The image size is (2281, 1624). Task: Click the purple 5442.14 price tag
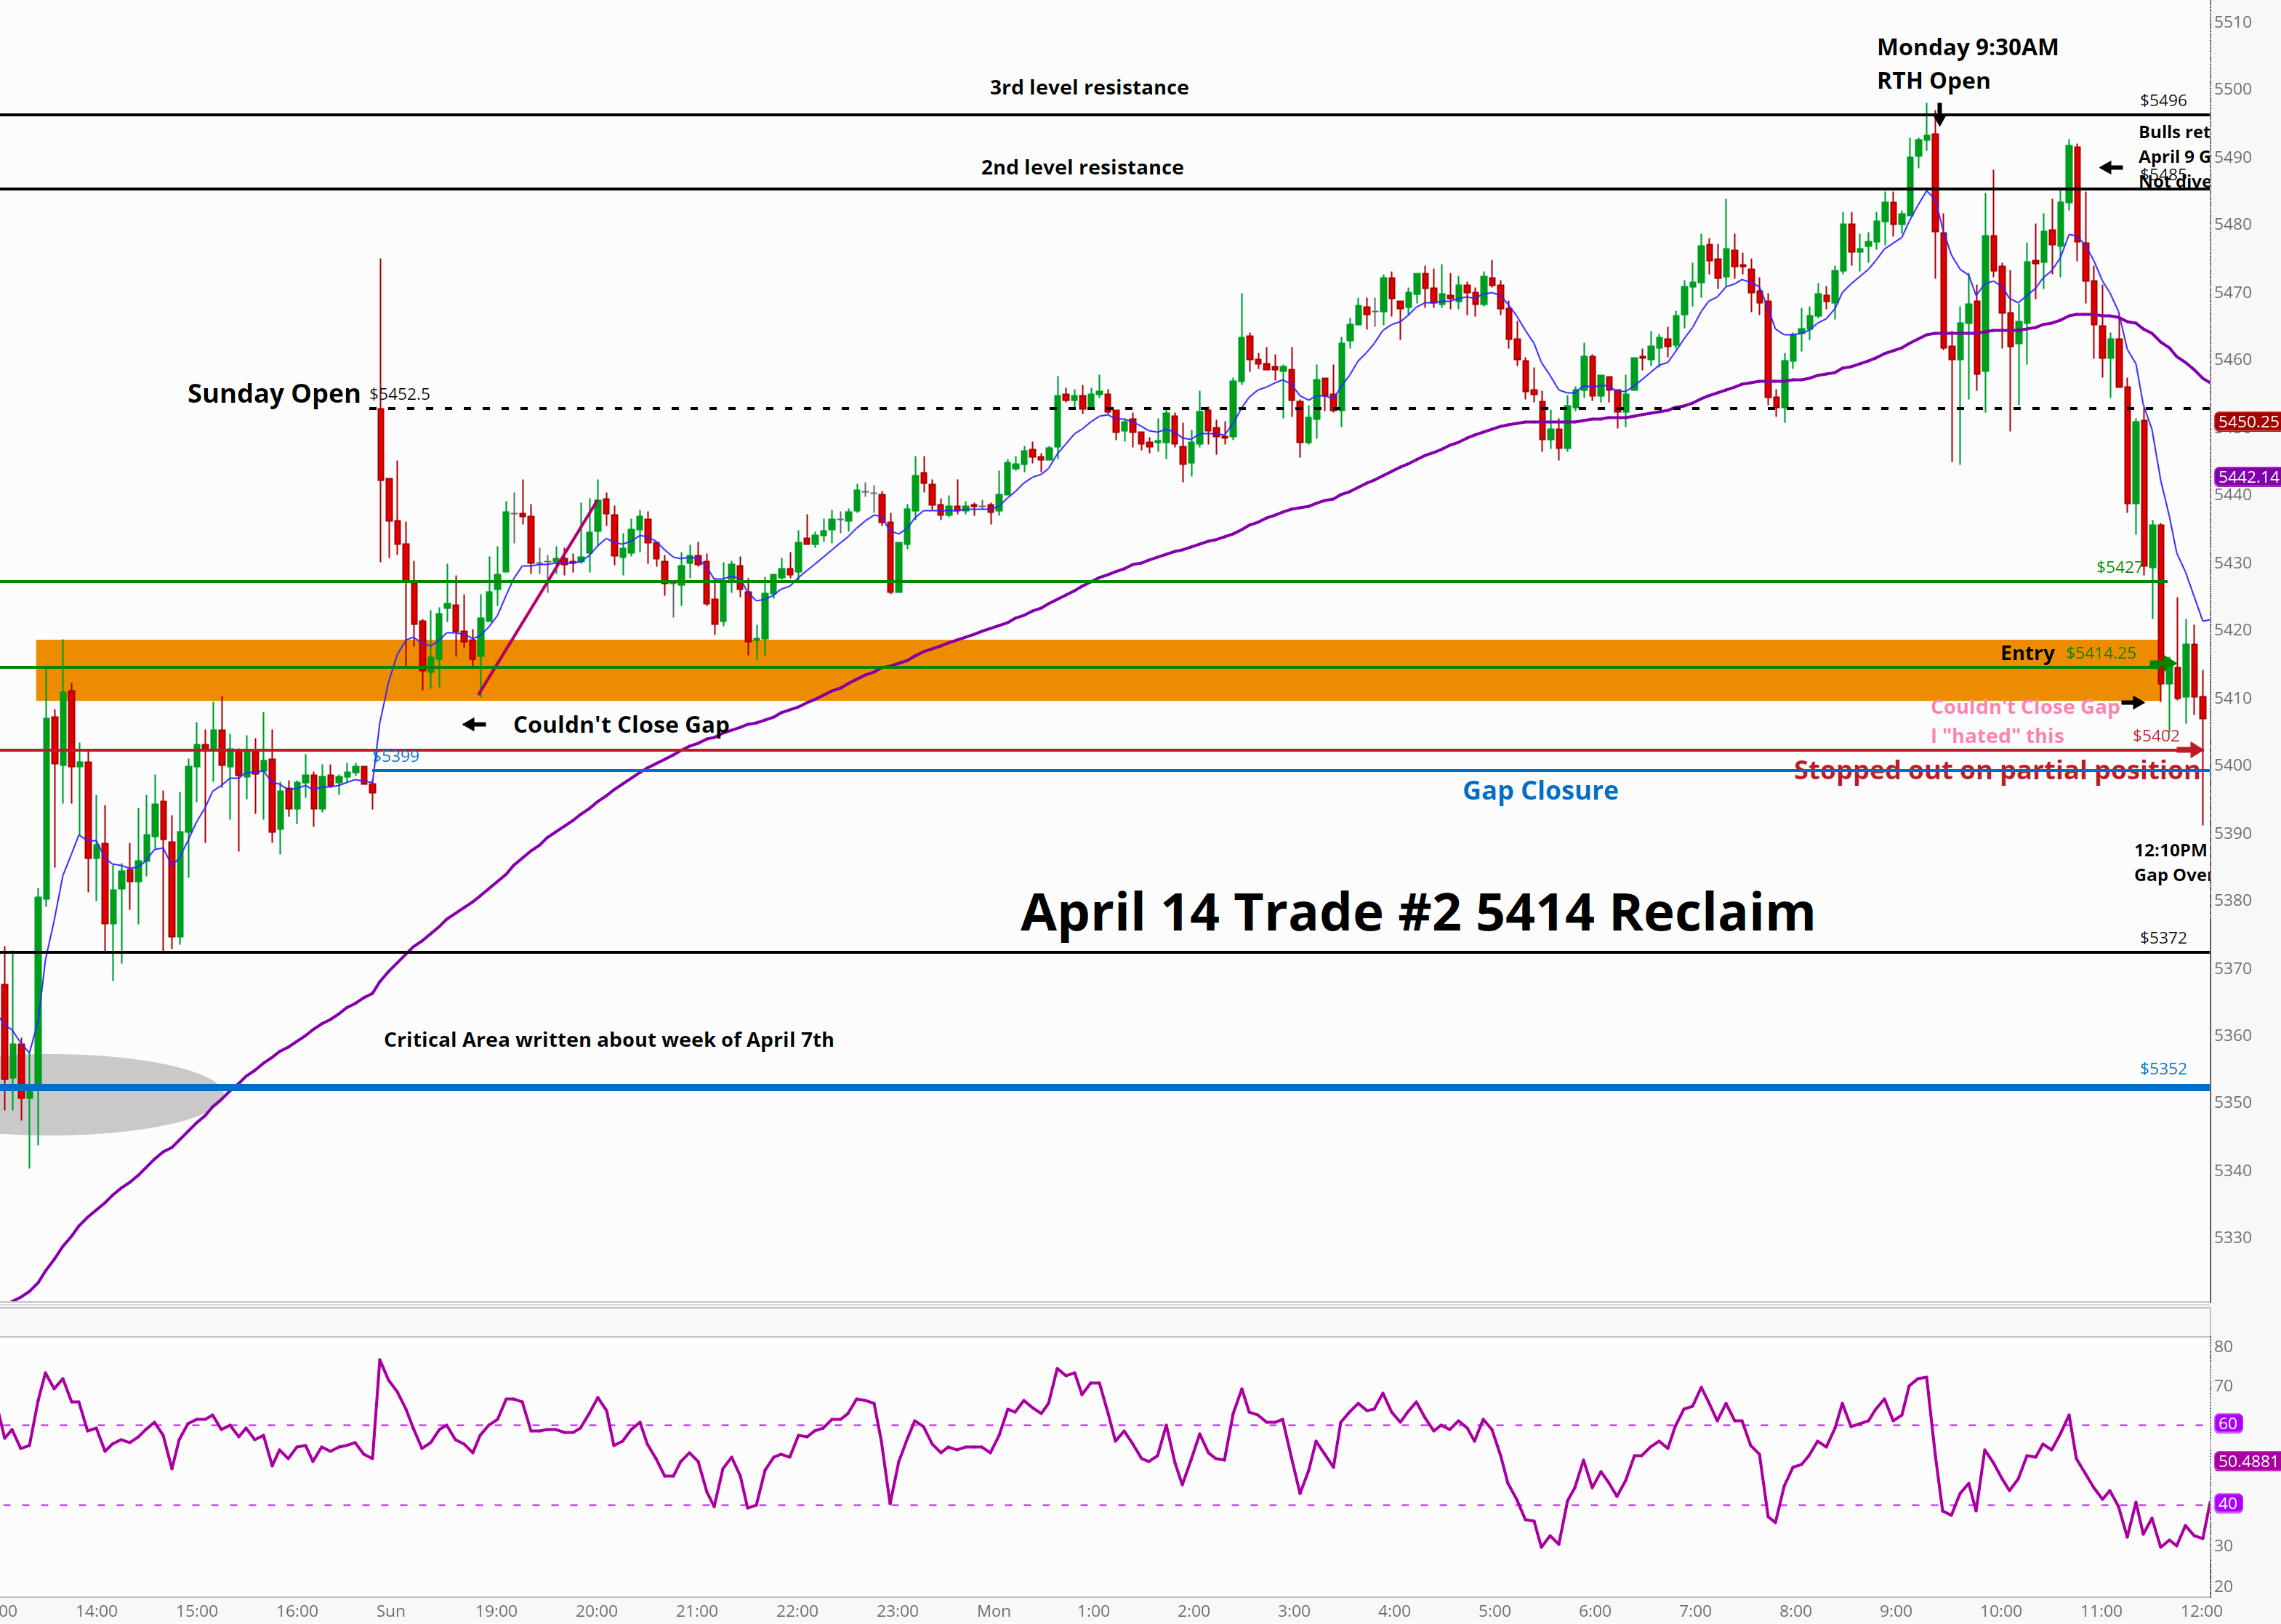coord(2247,477)
